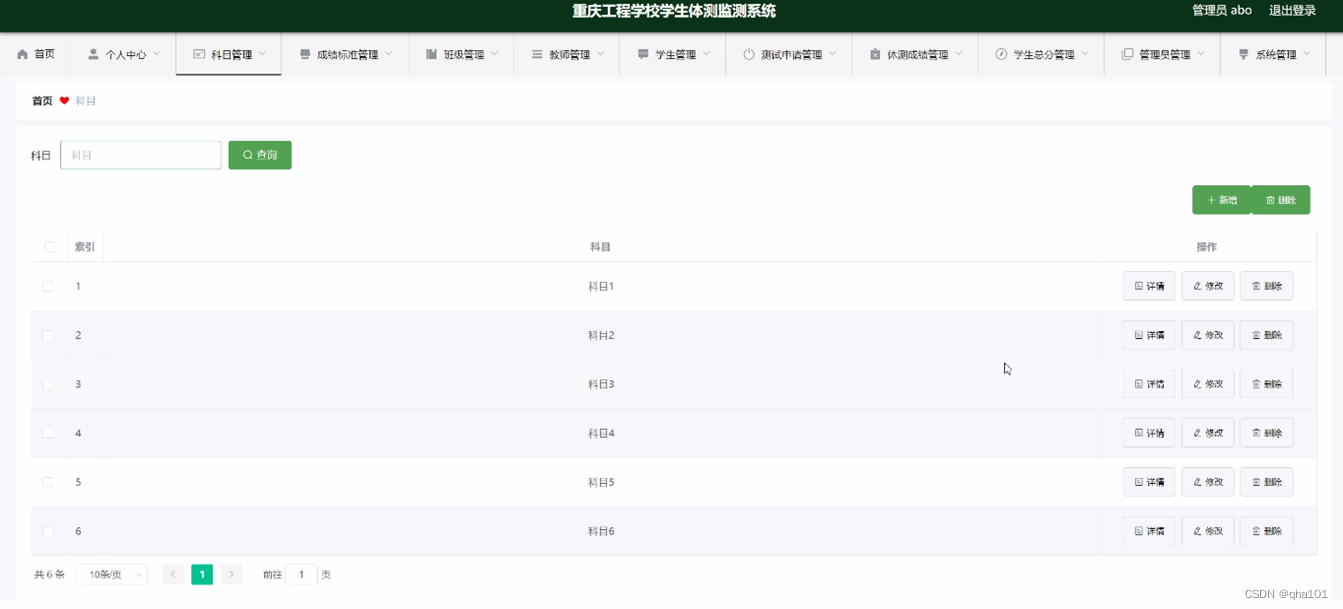
Task: Click 修改 button for 科目3 row
Action: click(x=1208, y=384)
